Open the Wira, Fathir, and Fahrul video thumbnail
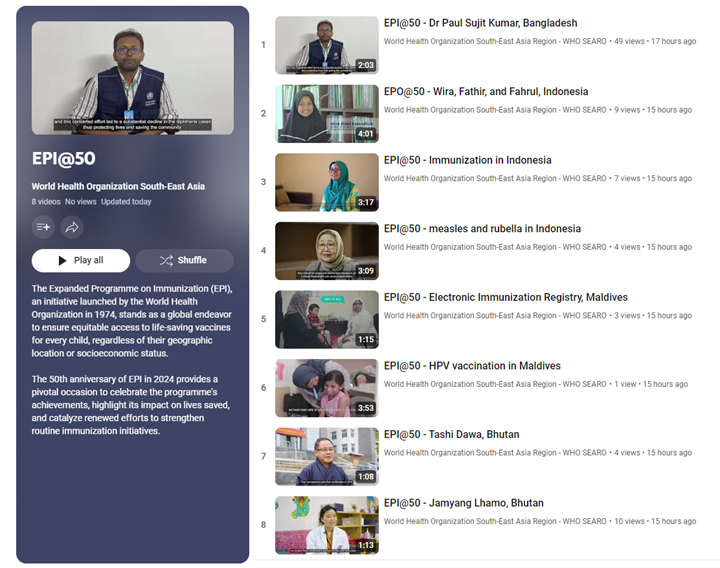The image size is (720, 568). tap(326, 113)
